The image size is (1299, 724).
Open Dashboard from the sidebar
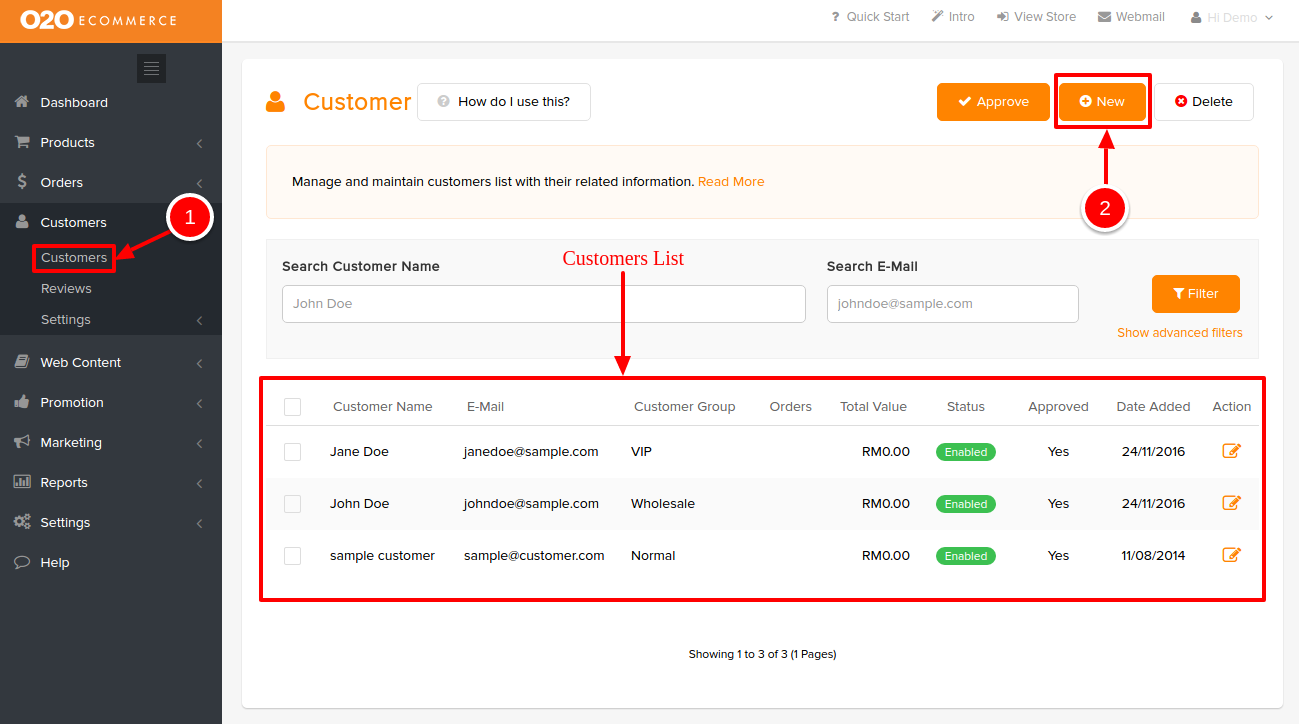[x=73, y=102]
